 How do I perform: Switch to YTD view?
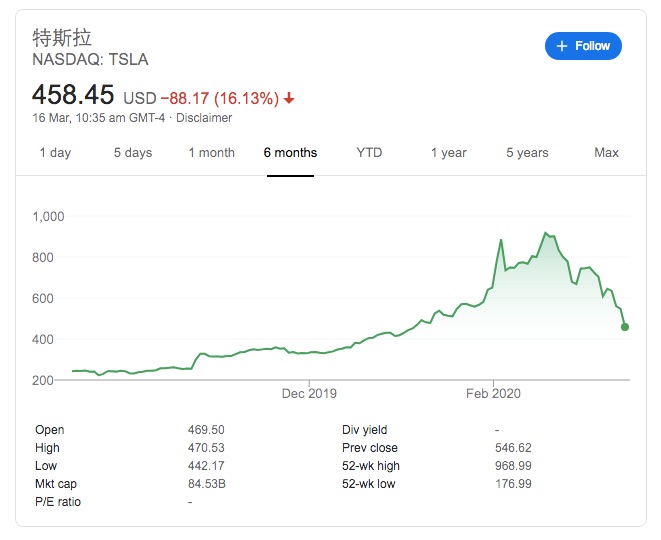tap(369, 153)
